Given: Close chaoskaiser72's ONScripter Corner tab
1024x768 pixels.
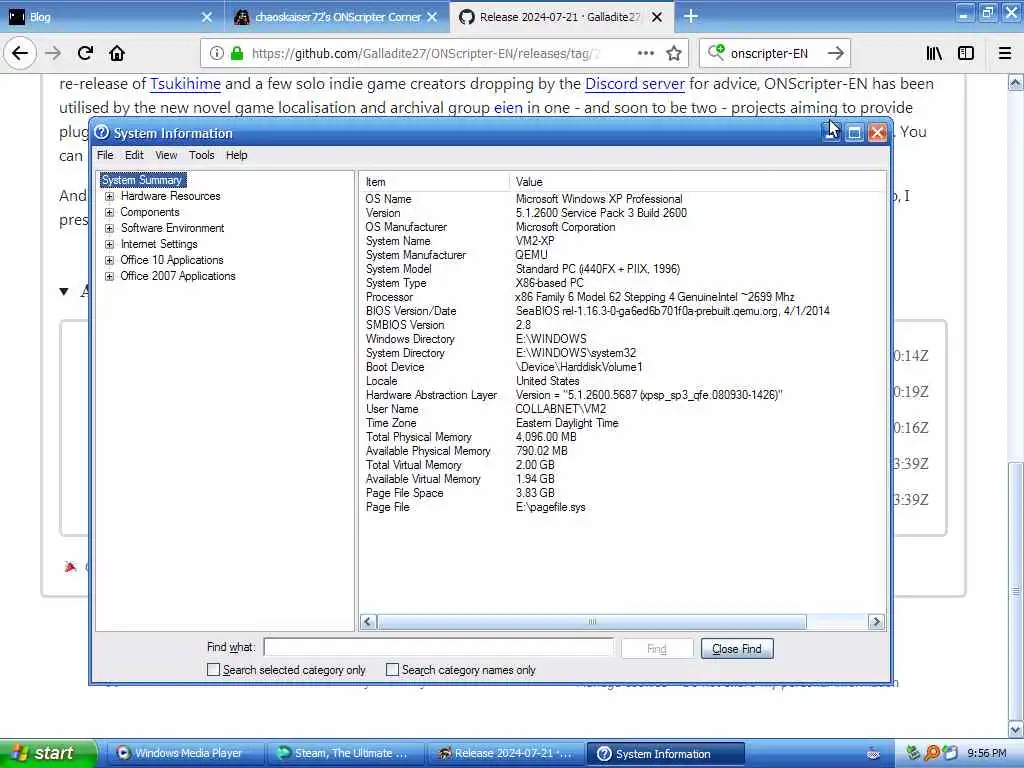Looking at the screenshot, I should click(x=432, y=17).
